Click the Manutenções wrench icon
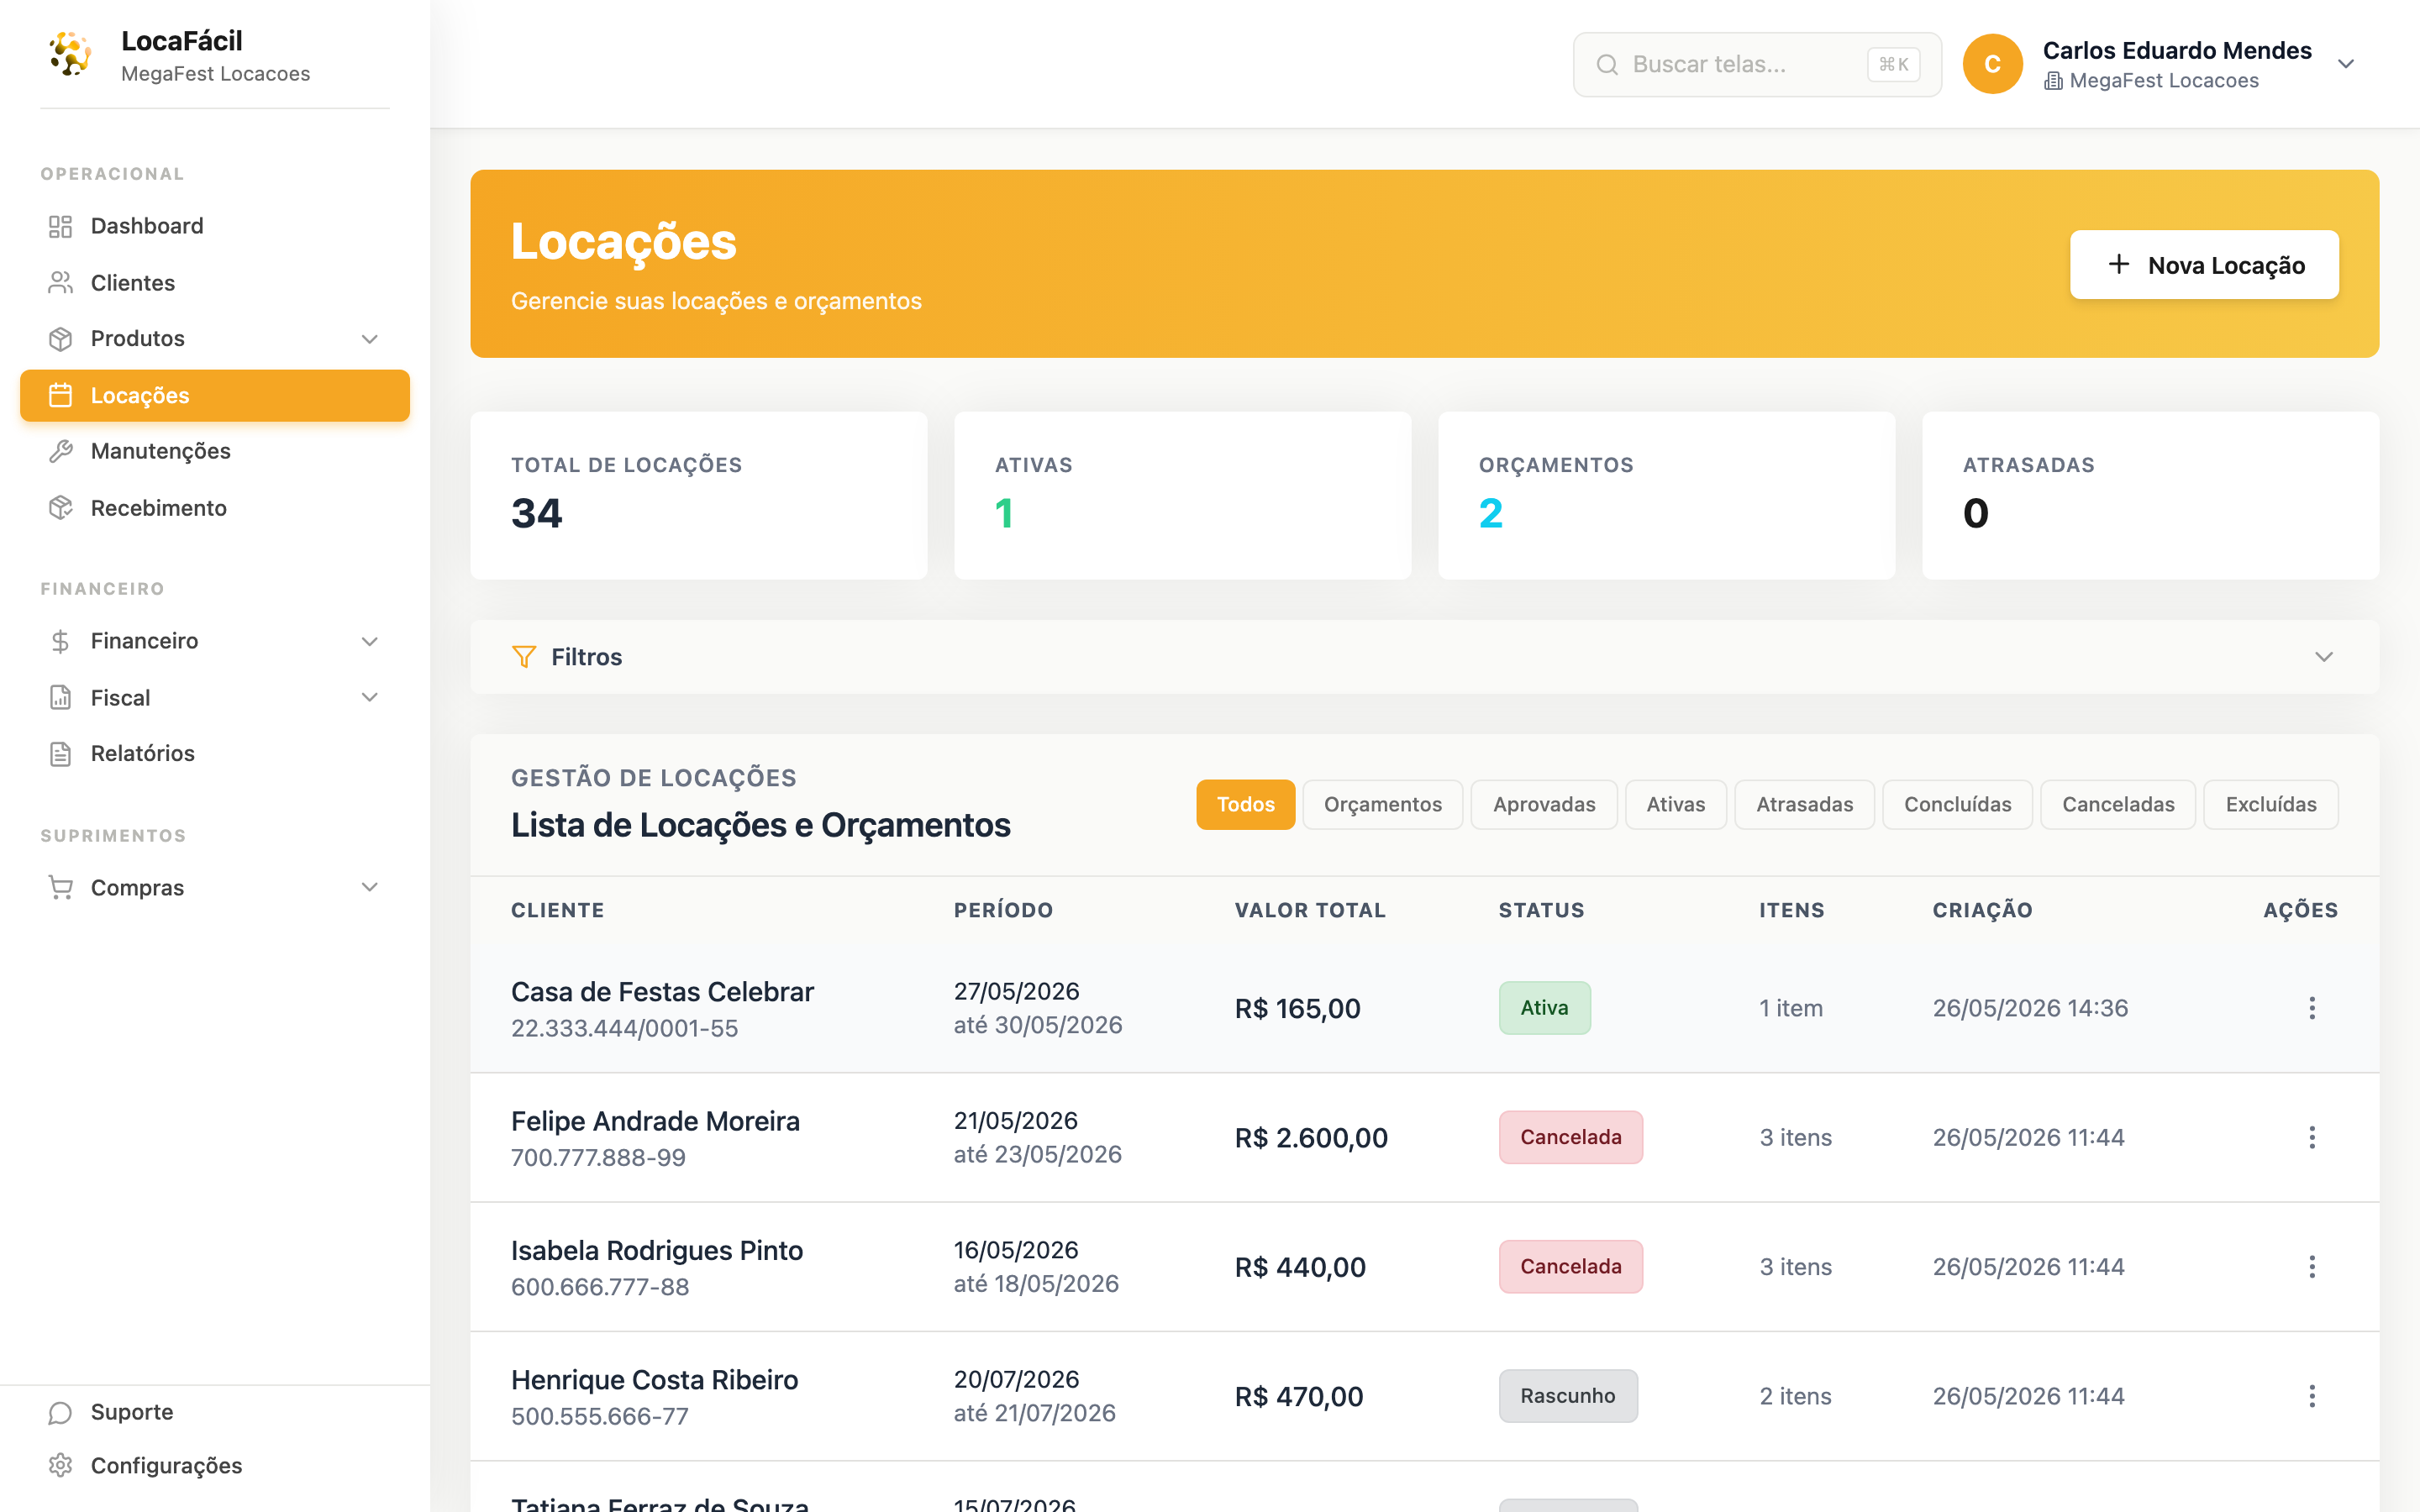 (x=60, y=452)
